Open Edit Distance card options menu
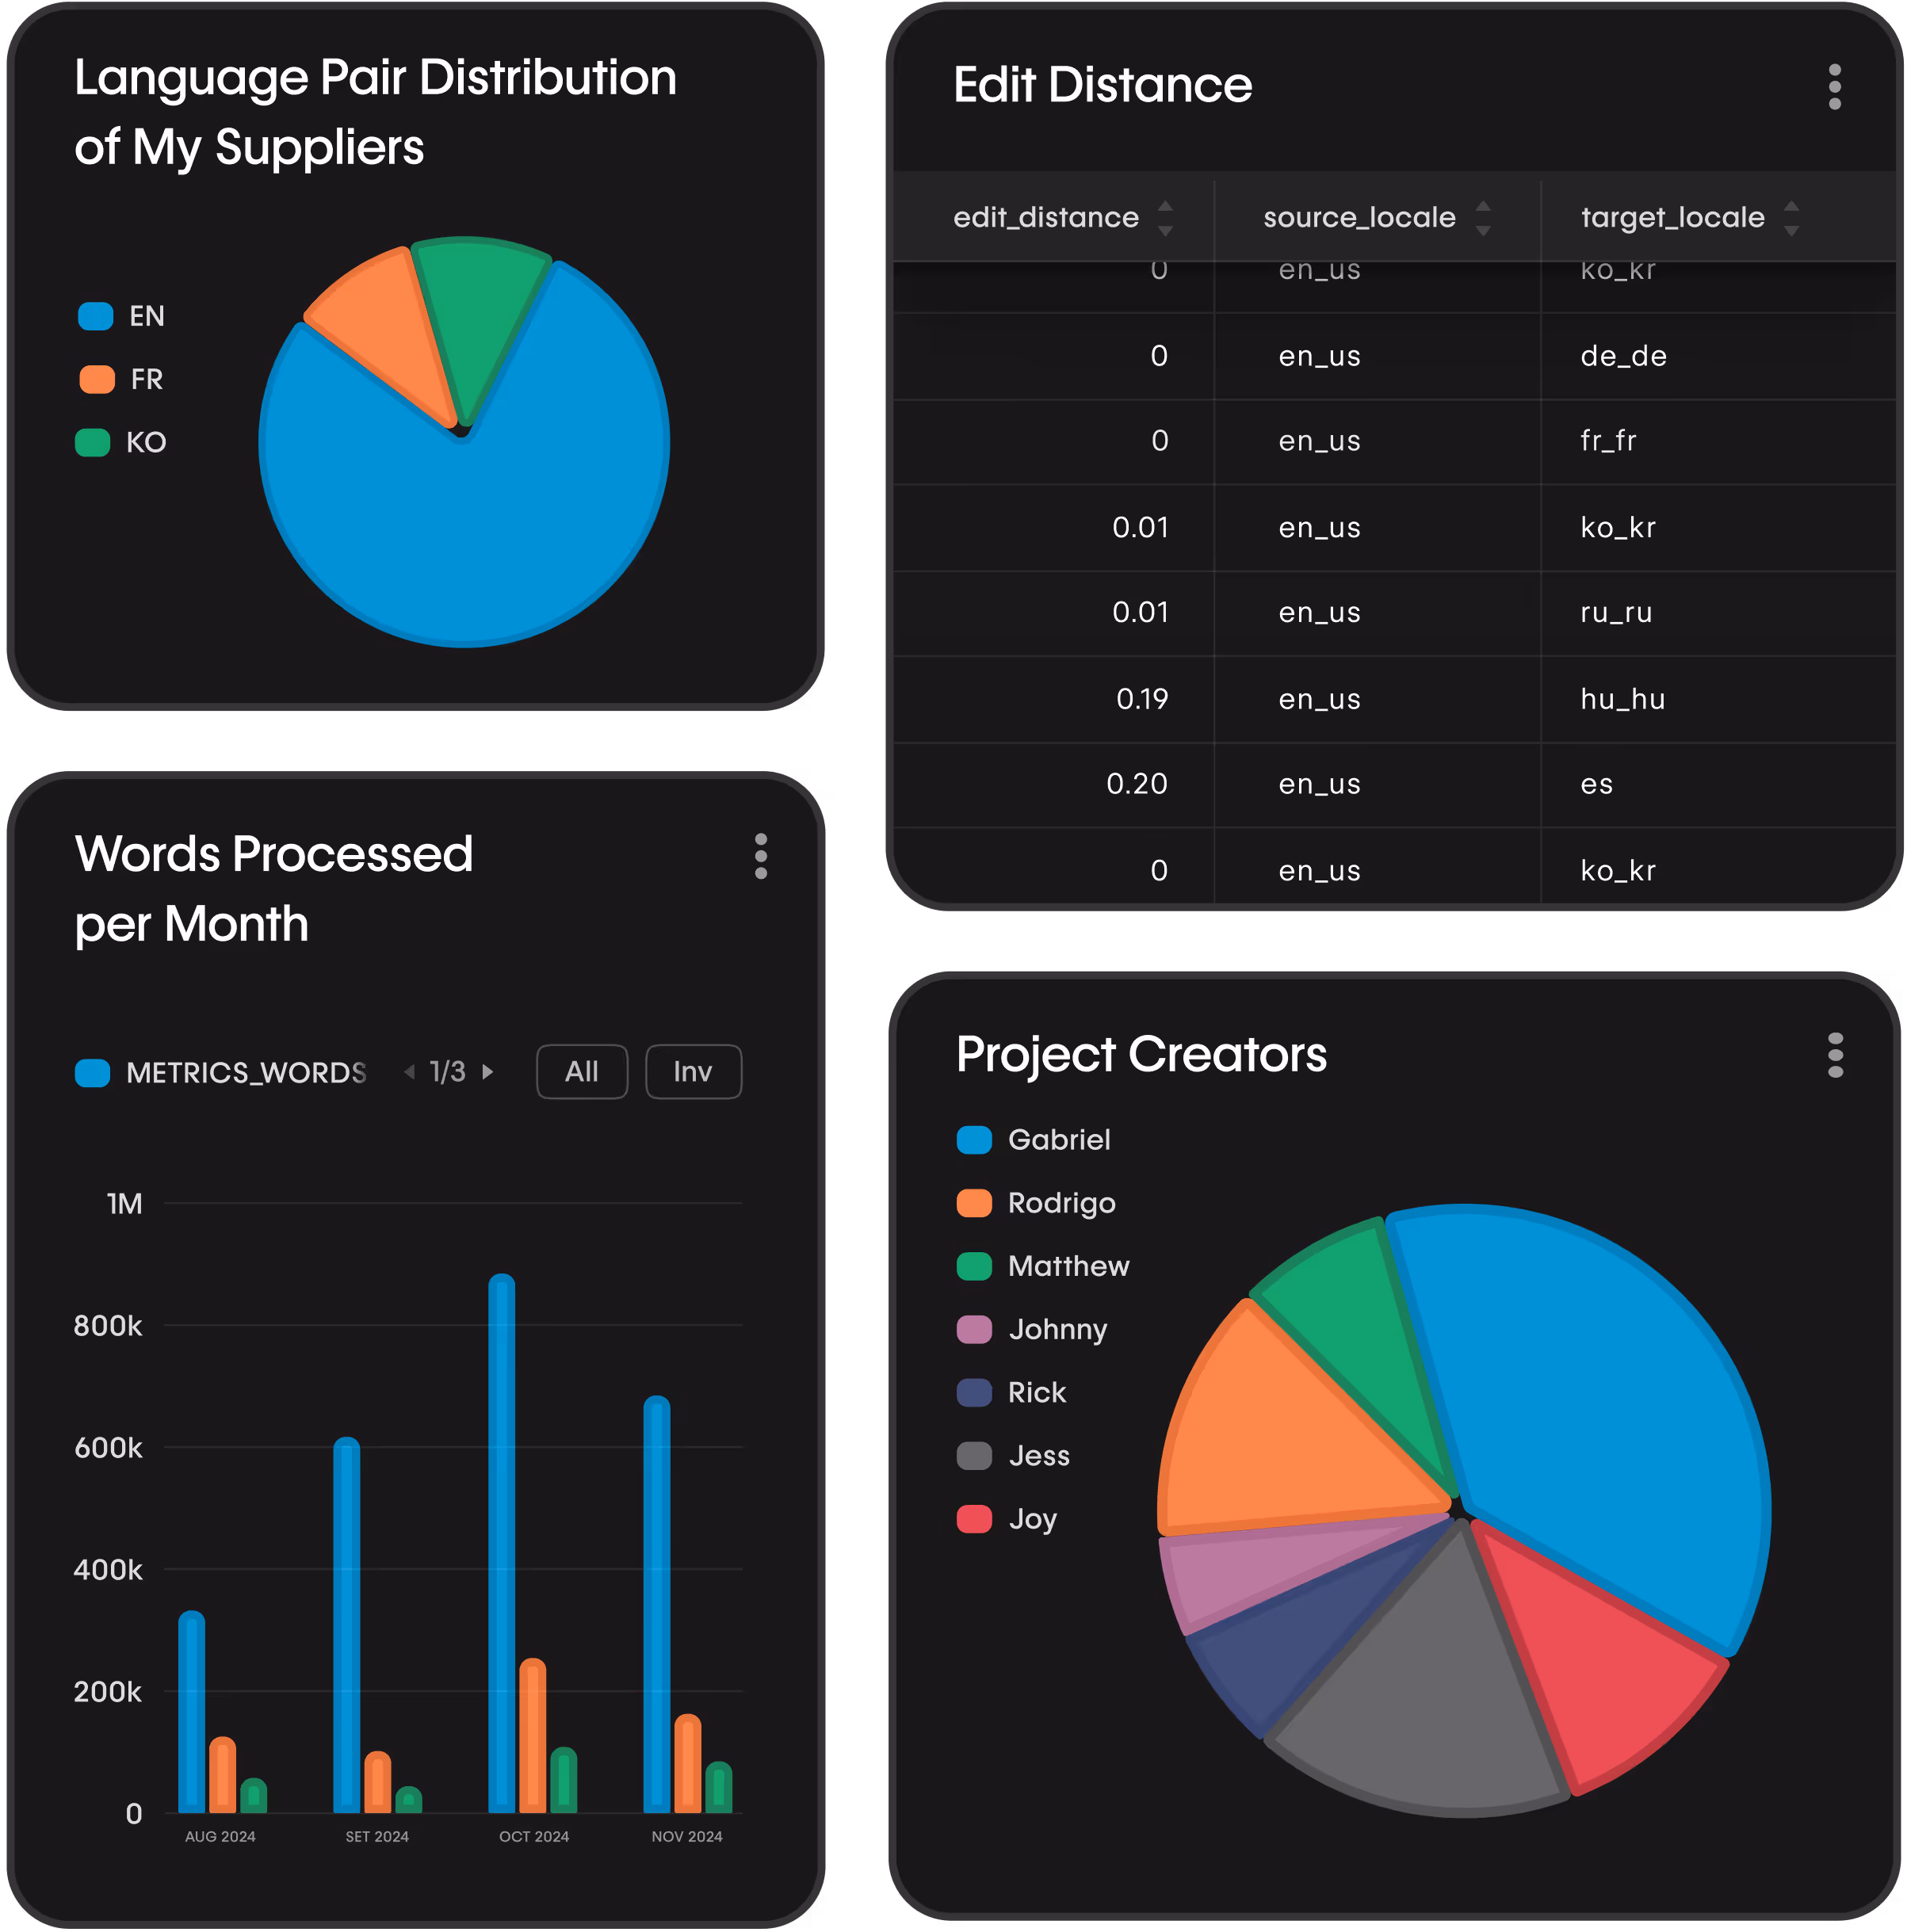This screenshot has width=1907, height=1932. (x=1834, y=87)
